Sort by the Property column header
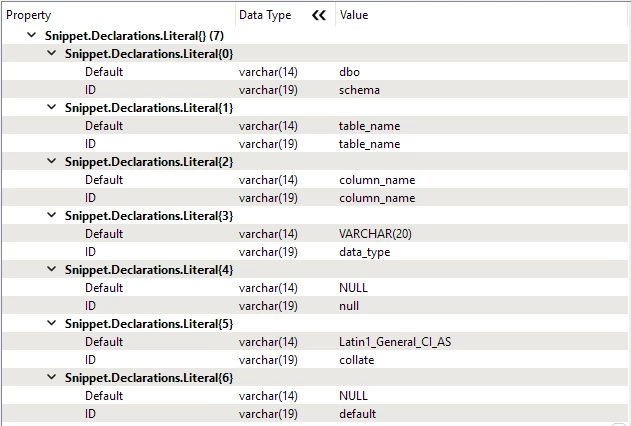Image resolution: width=631 pixels, height=426 pixels. coord(29,15)
